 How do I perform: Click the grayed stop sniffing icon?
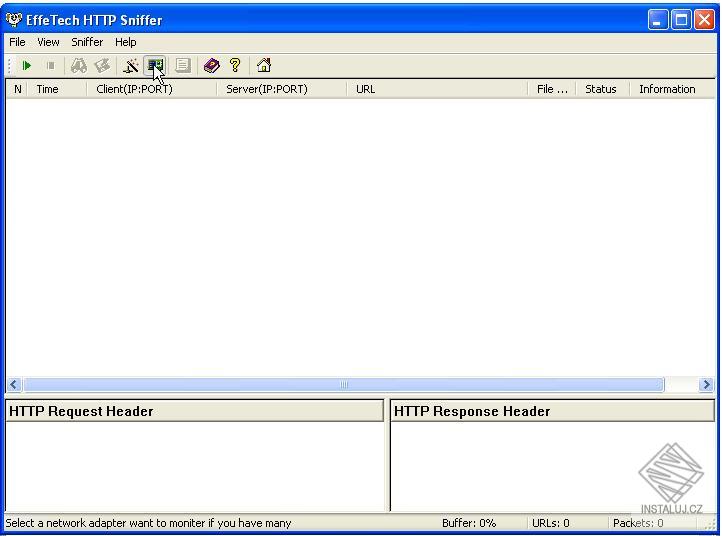[x=51, y=66]
